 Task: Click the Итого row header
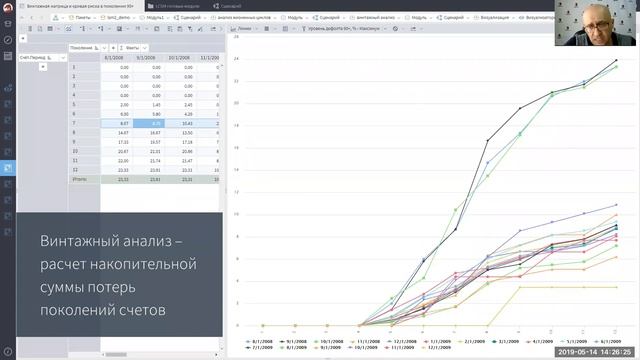(x=84, y=179)
